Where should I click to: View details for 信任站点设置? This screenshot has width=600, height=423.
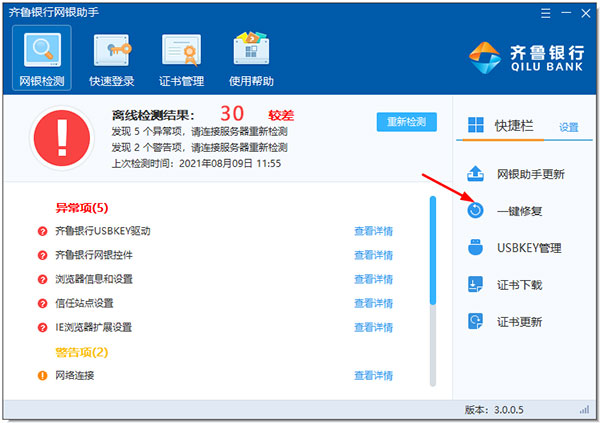(373, 304)
